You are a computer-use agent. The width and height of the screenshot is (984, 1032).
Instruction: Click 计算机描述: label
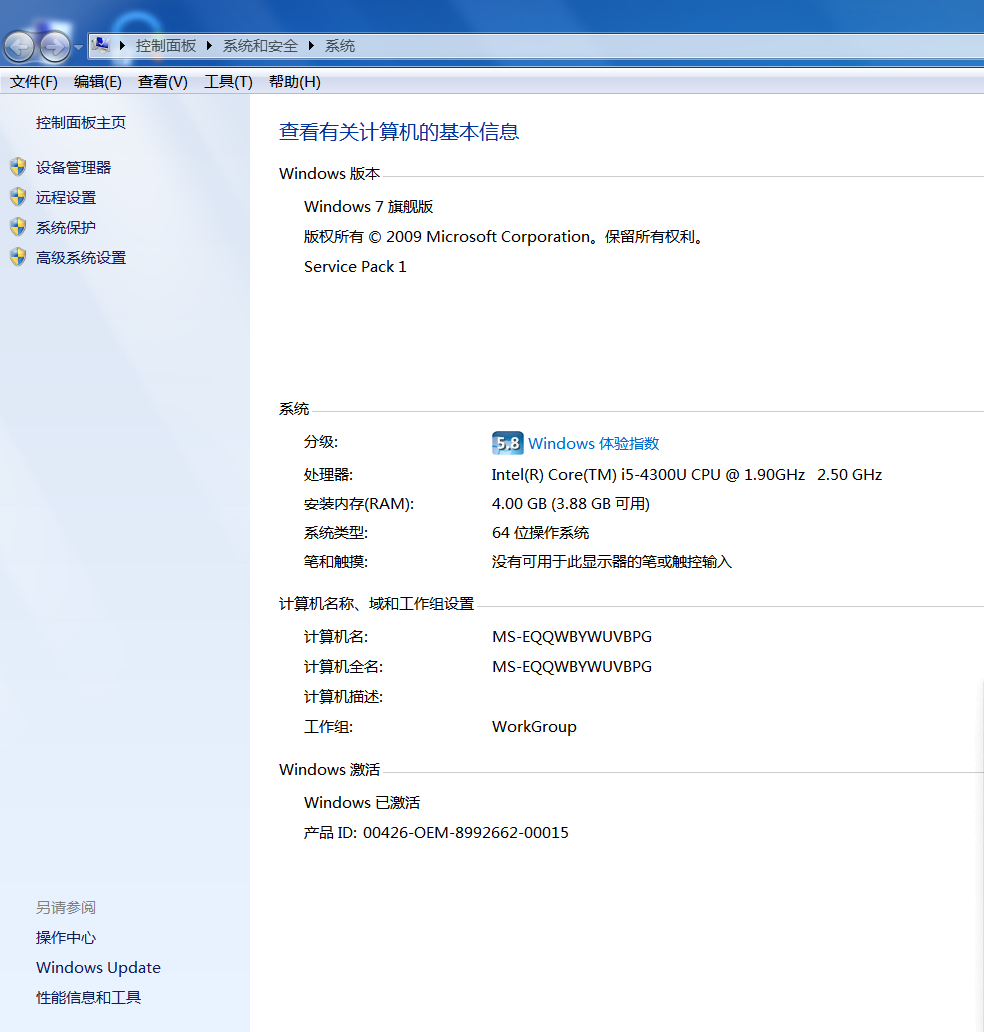(344, 696)
